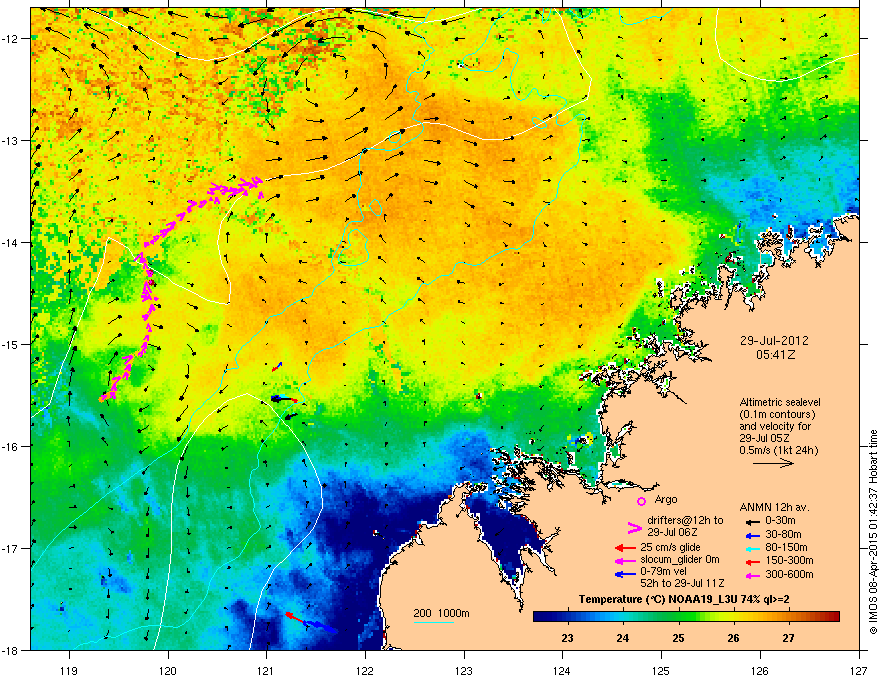Click the magenta drifters chevron legend symbol
880x680 pixels.
(x=634, y=527)
